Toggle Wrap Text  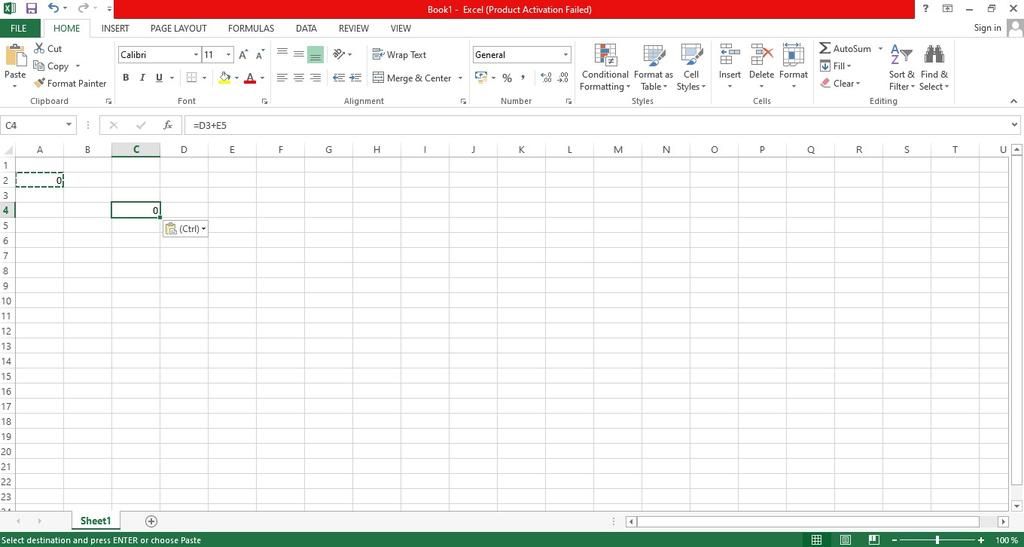coord(400,55)
